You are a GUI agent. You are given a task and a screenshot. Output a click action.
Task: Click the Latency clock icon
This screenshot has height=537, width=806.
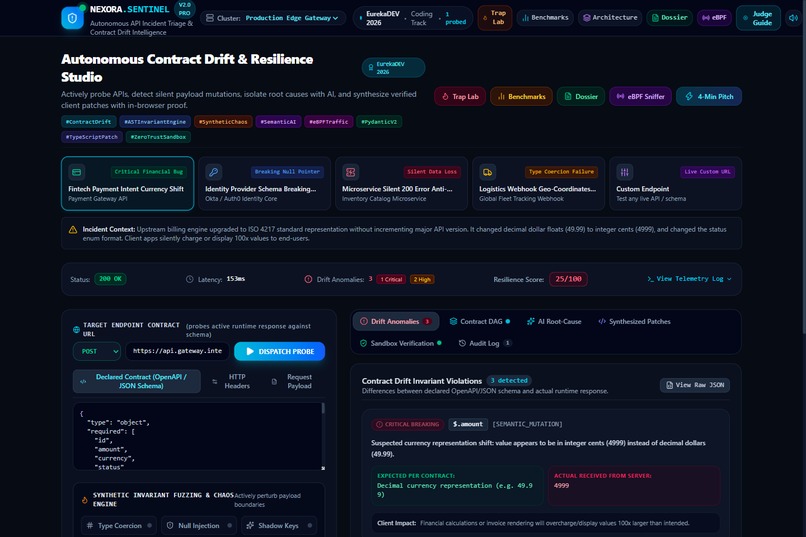tap(190, 279)
